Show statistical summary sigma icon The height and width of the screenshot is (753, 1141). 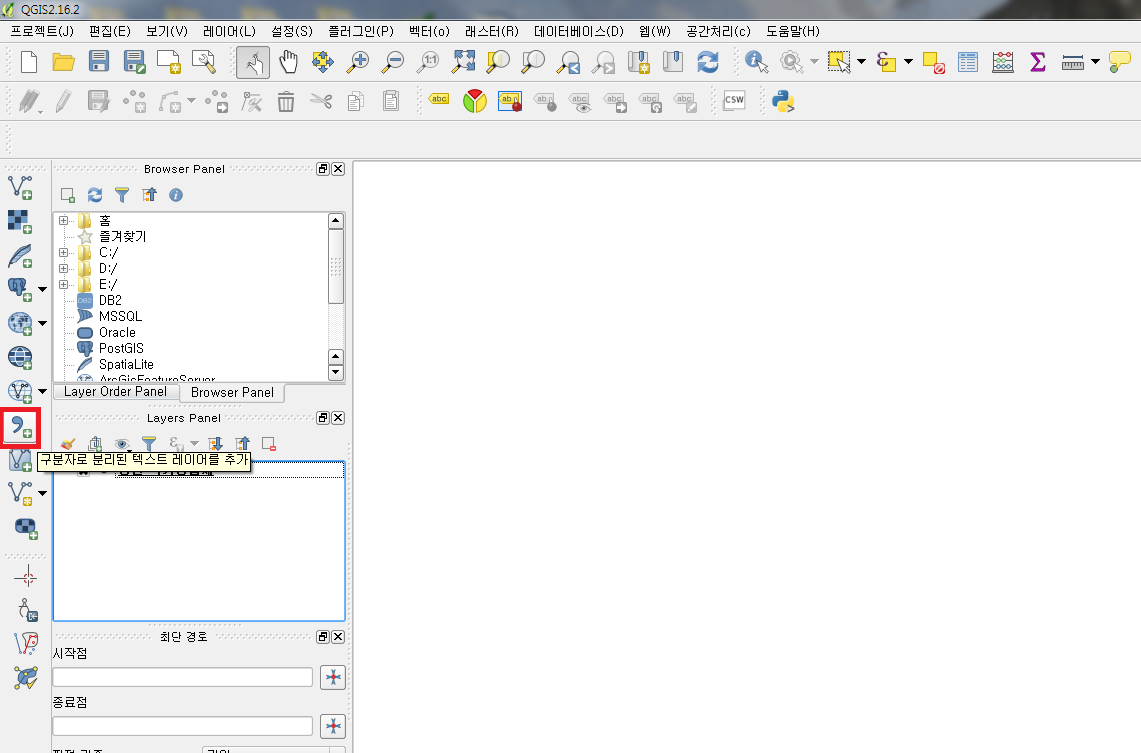(x=1038, y=62)
